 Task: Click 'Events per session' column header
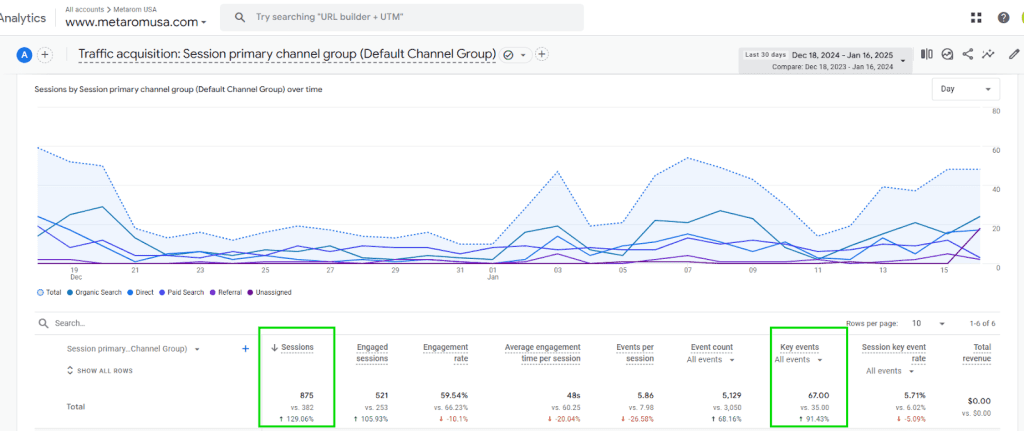pos(635,353)
